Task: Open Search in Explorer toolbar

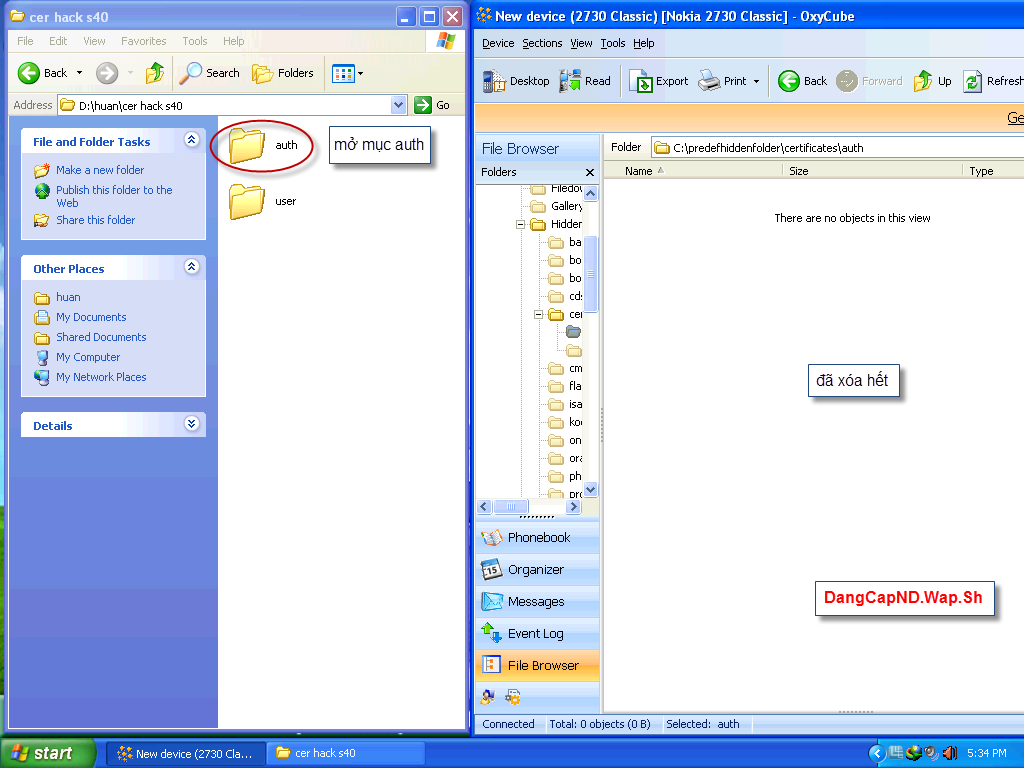Action: click(210, 73)
